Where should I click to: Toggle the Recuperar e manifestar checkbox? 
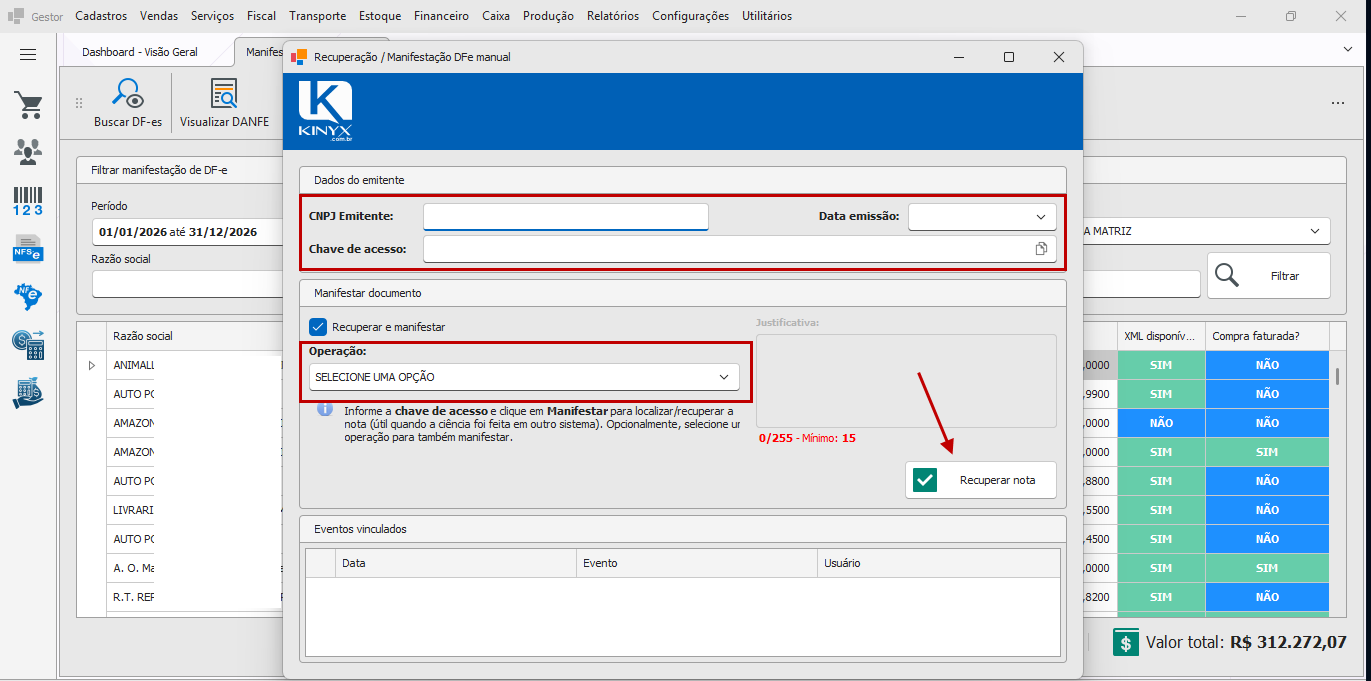pos(318,326)
